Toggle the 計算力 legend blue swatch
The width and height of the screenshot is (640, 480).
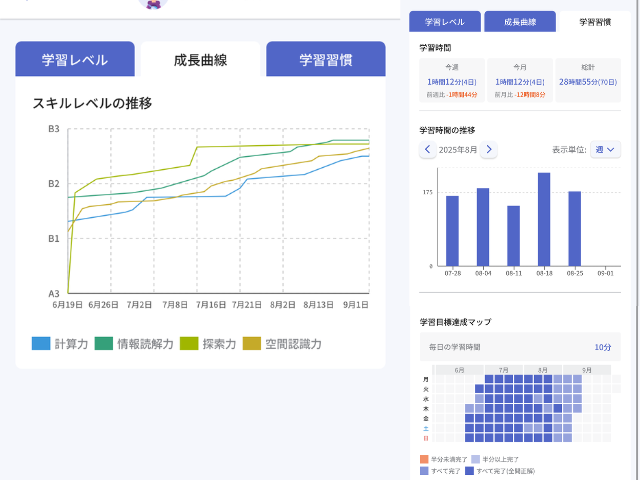tap(41, 343)
